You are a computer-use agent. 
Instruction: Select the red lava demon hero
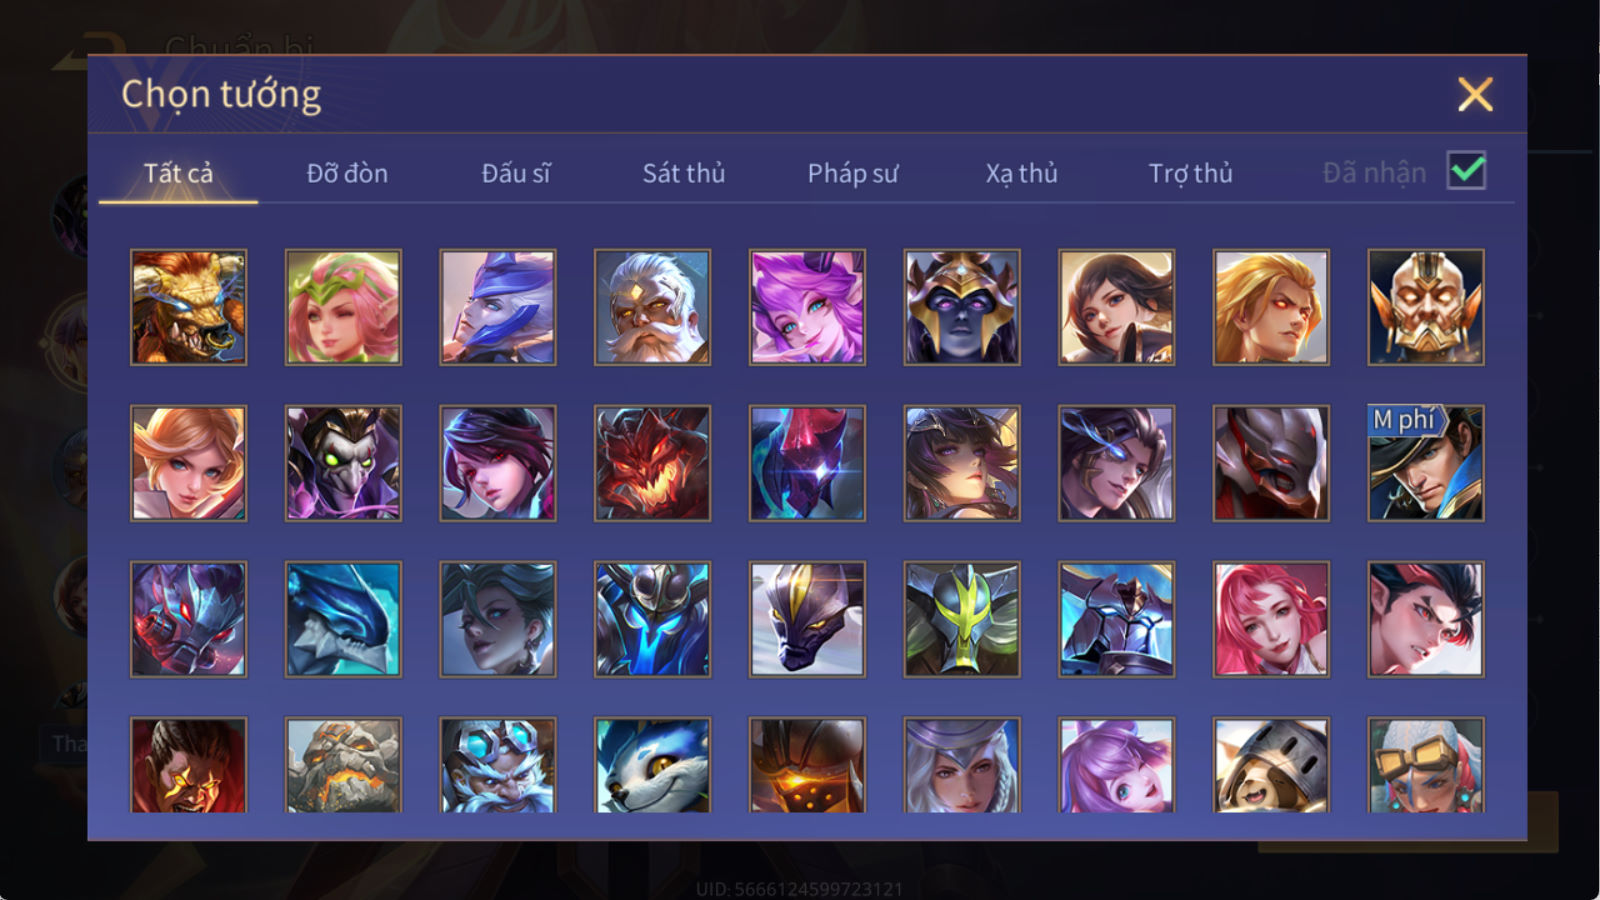tap(652, 463)
